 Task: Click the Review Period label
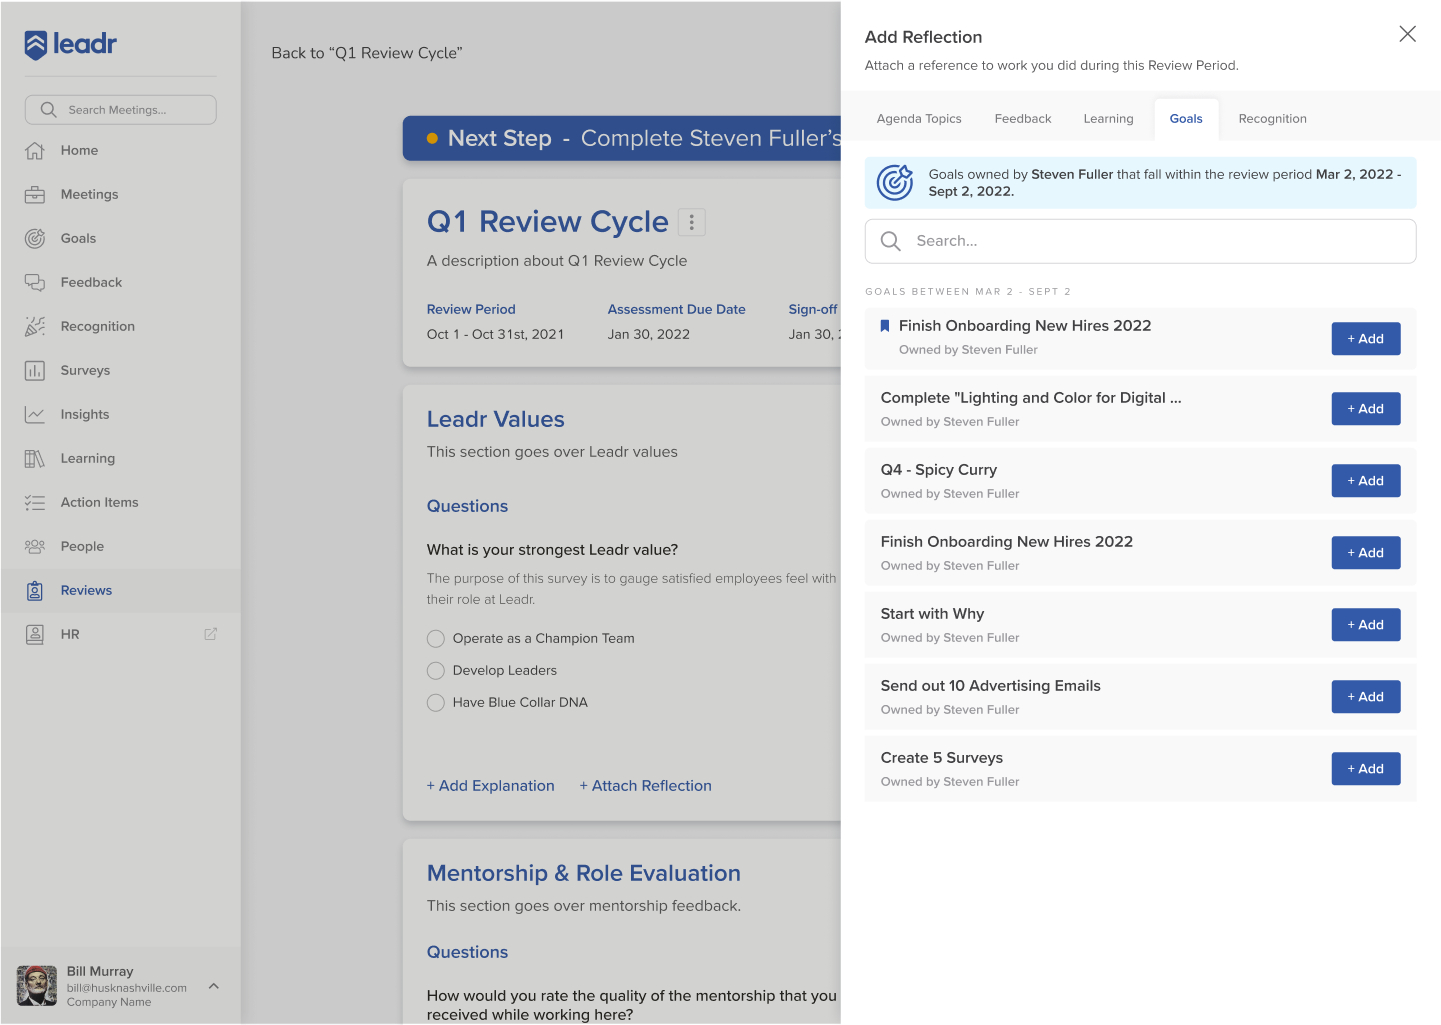(471, 310)
